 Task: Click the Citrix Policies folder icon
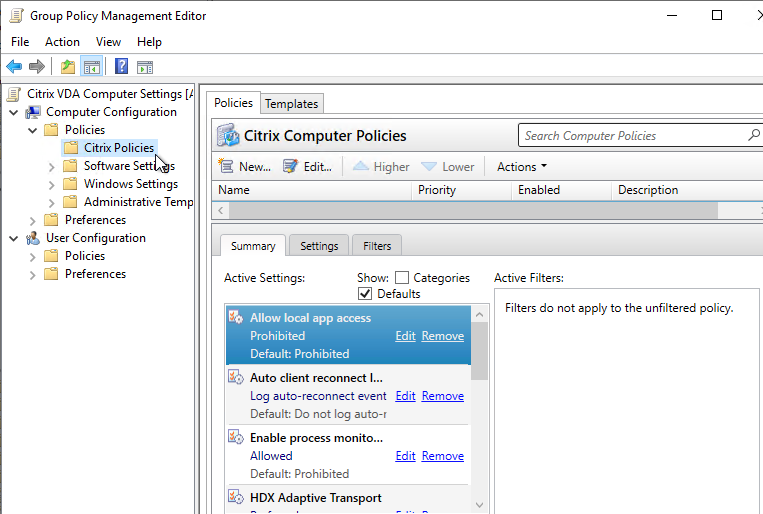click(x=71, y=147)
